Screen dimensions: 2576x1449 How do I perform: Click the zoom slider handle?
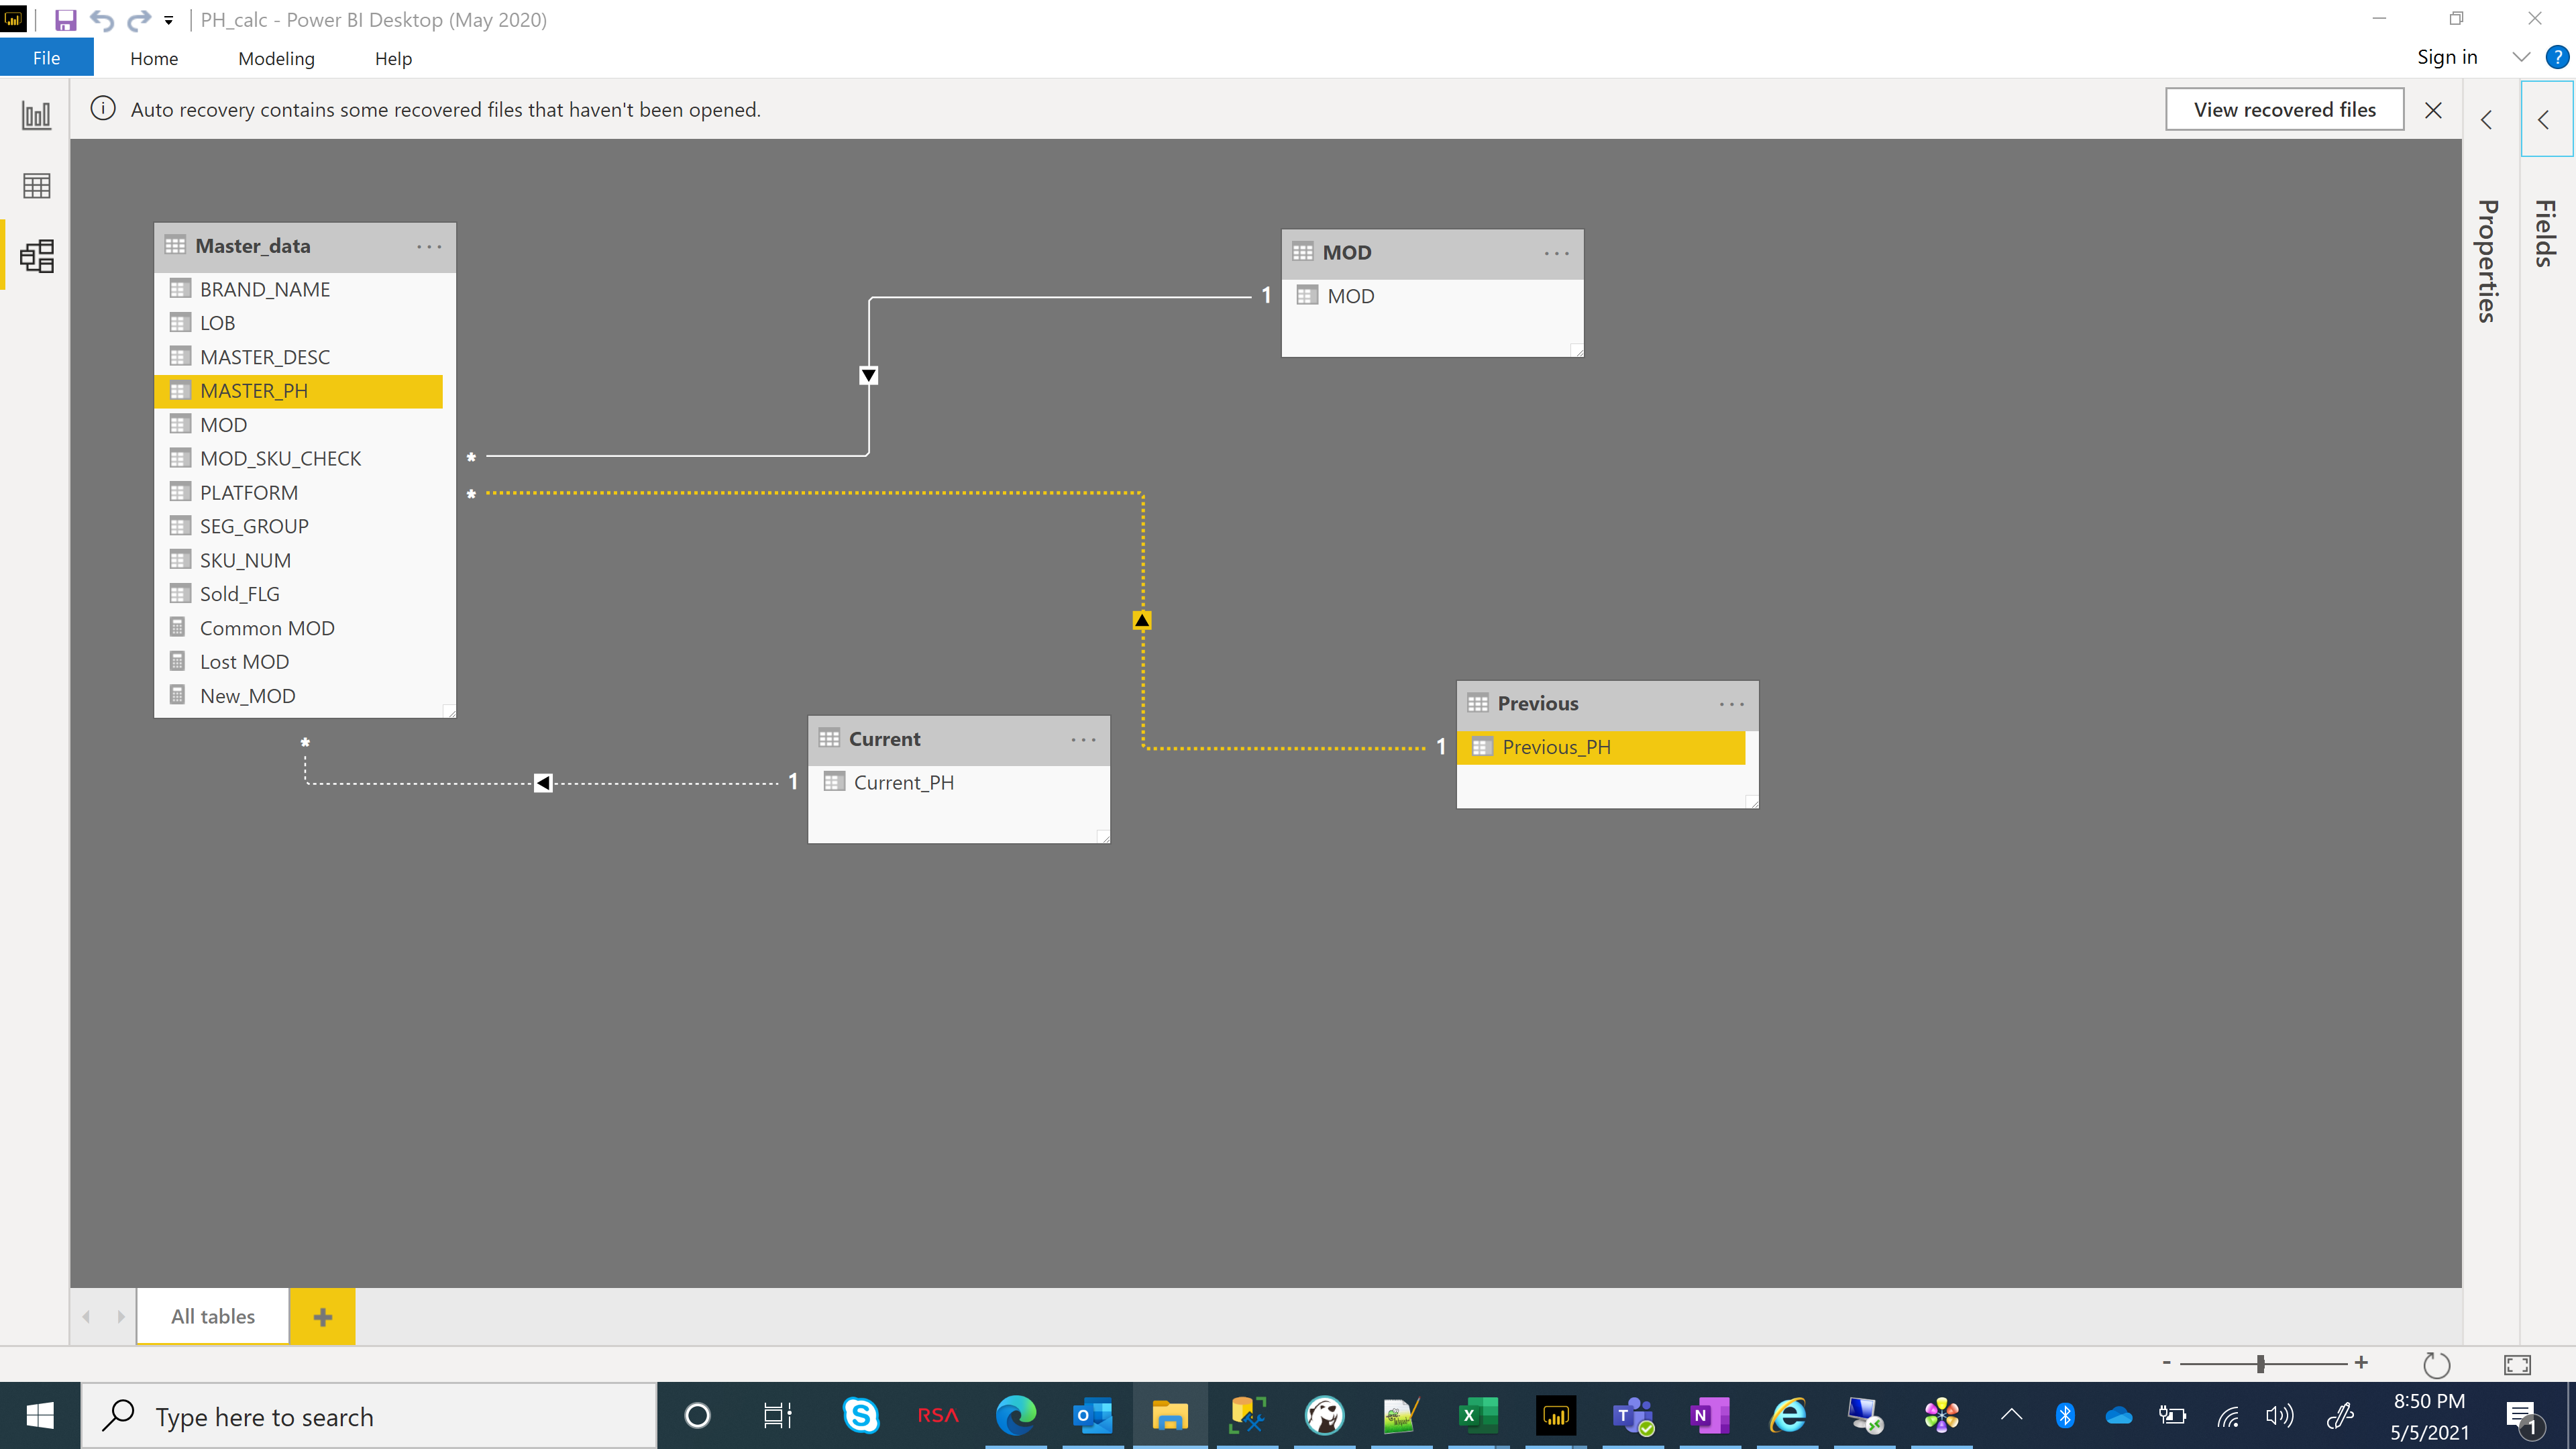2260,1364
